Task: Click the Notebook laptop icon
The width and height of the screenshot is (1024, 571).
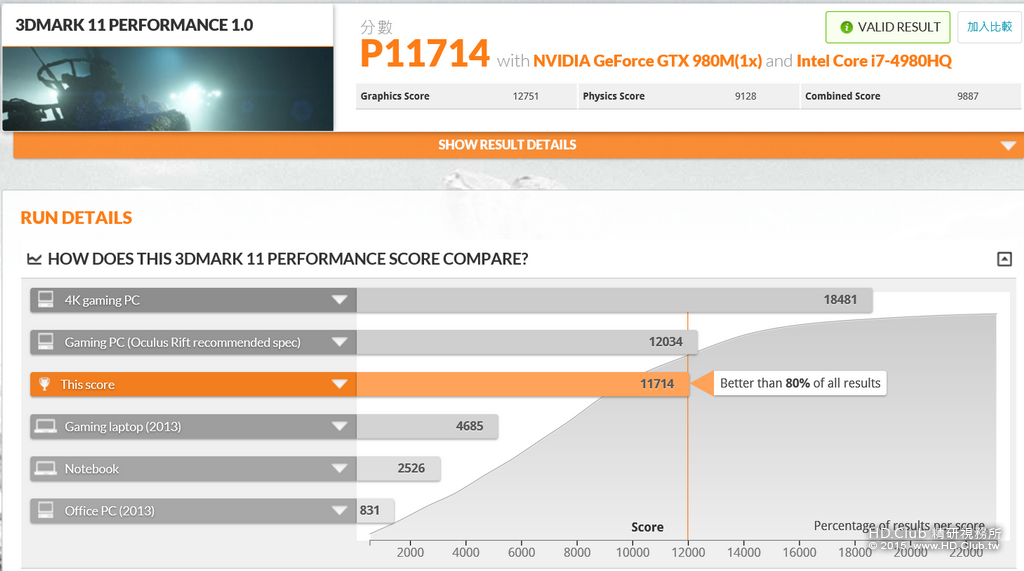Action: pos(46,468)
